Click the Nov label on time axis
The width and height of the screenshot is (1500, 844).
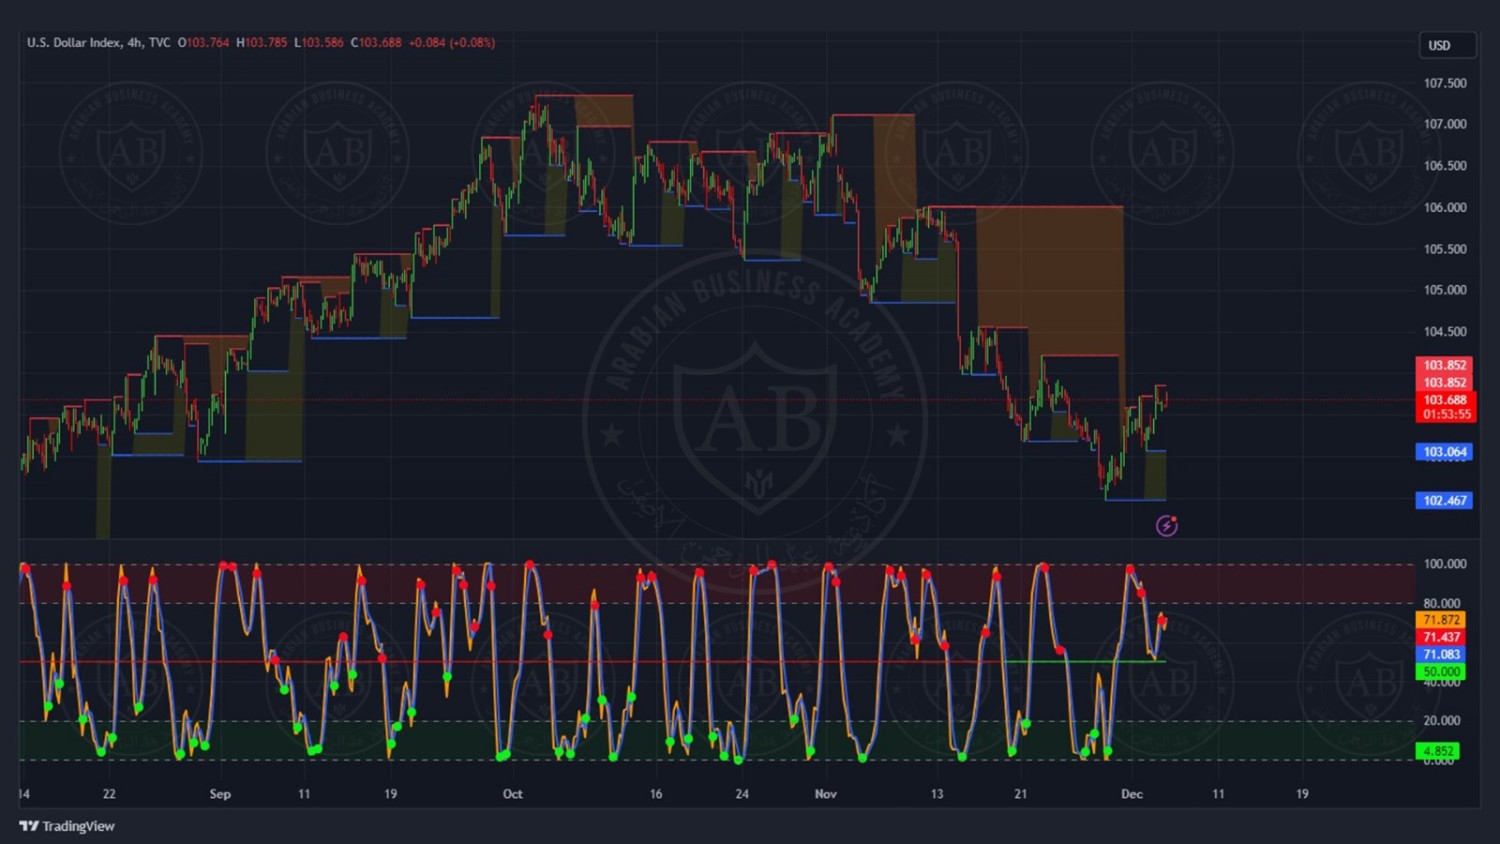(x=825, y=794)
